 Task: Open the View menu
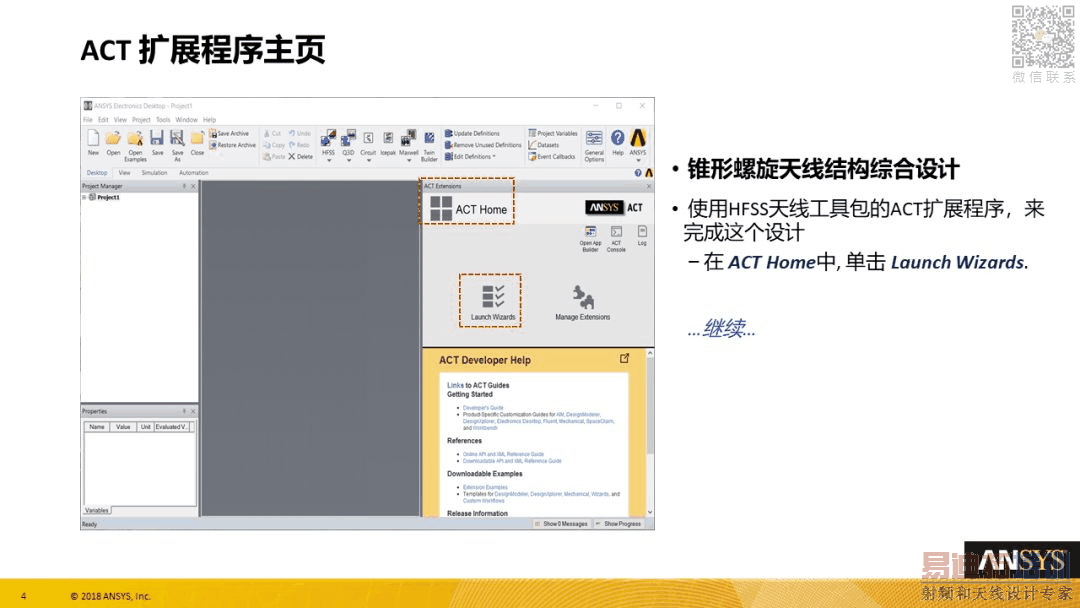pyautogui.click(x=120, y=120)
